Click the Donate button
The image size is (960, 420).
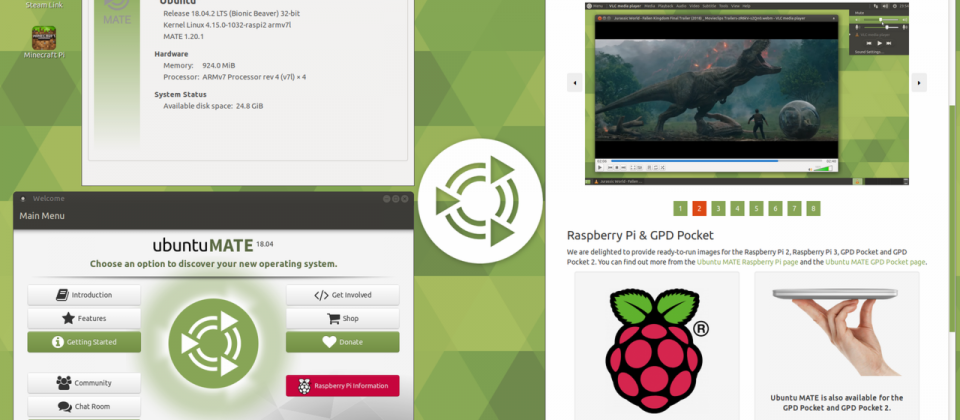[x=343, y=342]
